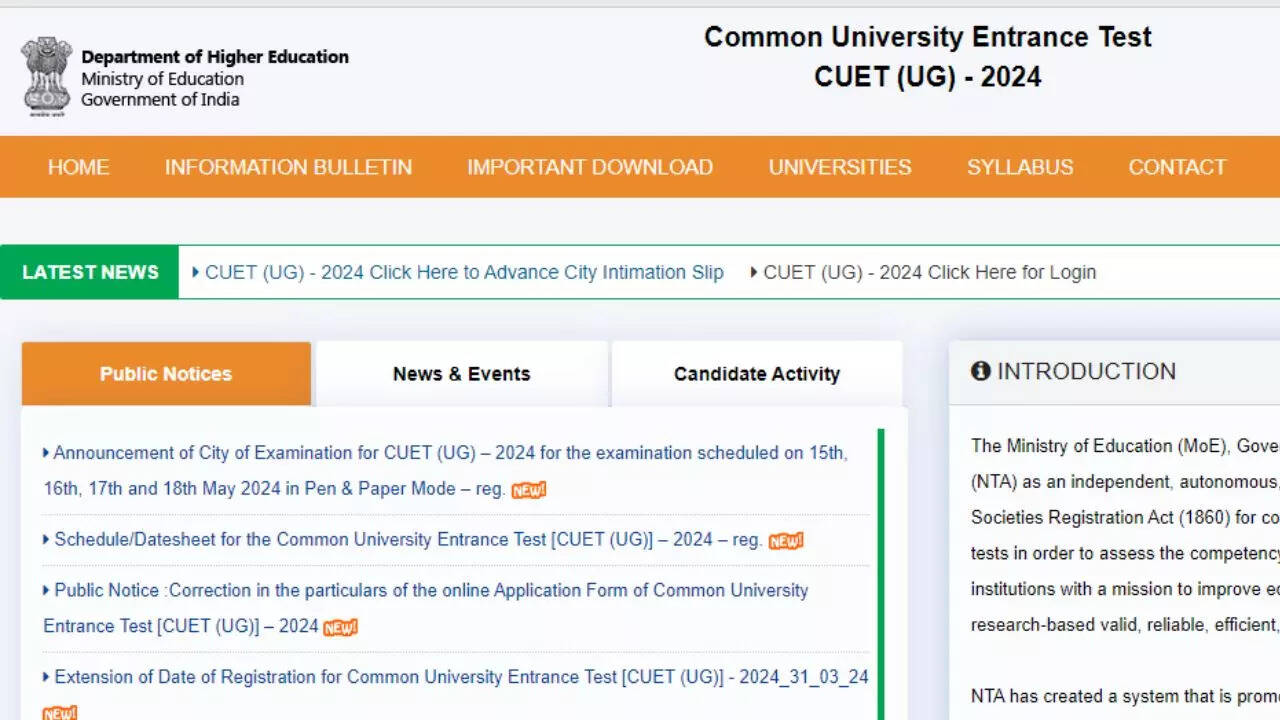
Task: Open INFORMATION BULLETIN in navigation bar
Action: pos(288,167)
